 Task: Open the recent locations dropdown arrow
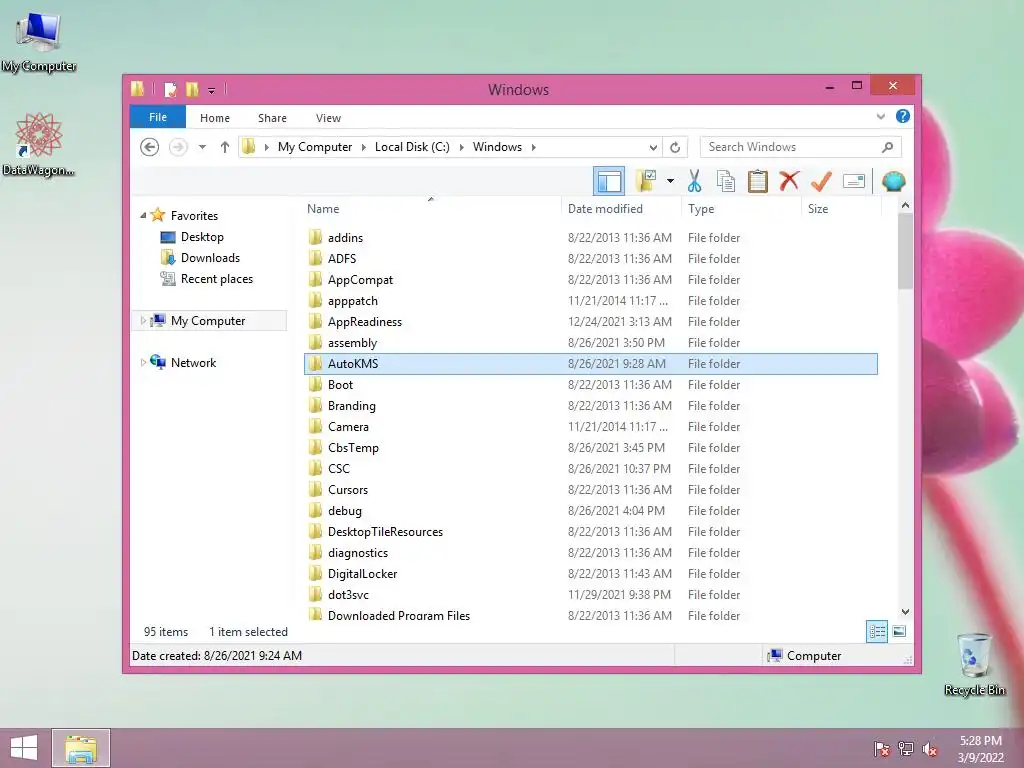tap(202, 147)
